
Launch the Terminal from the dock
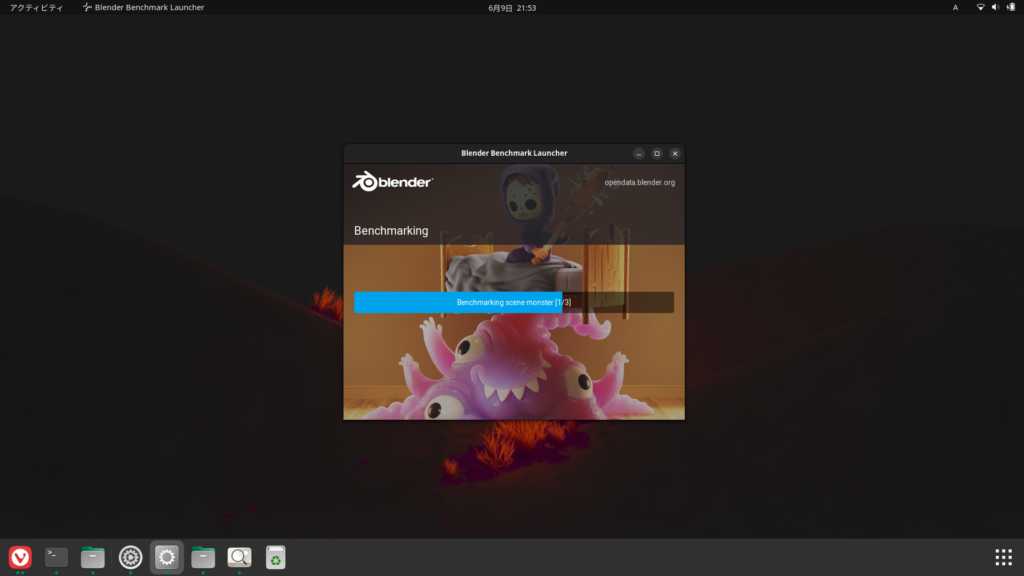coord(56,557)
